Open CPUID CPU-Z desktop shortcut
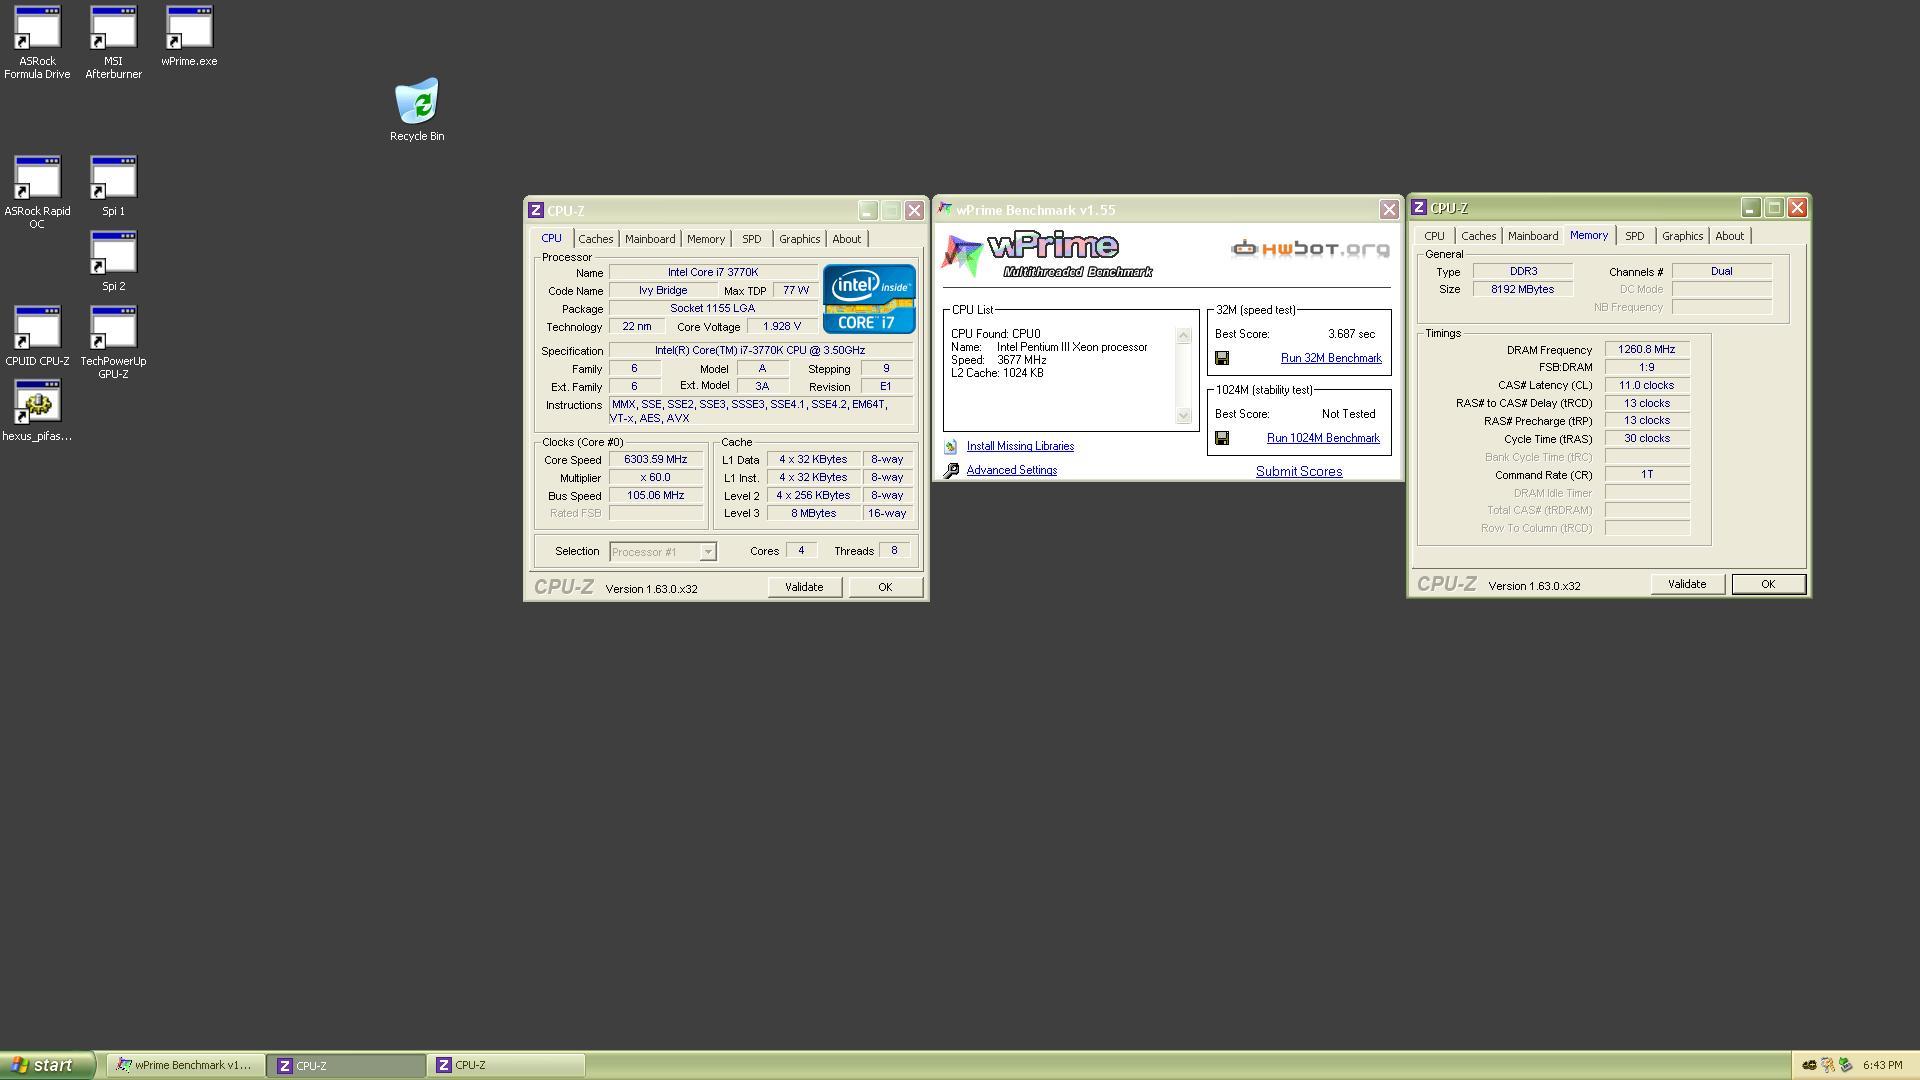 (x=37, y=336)
